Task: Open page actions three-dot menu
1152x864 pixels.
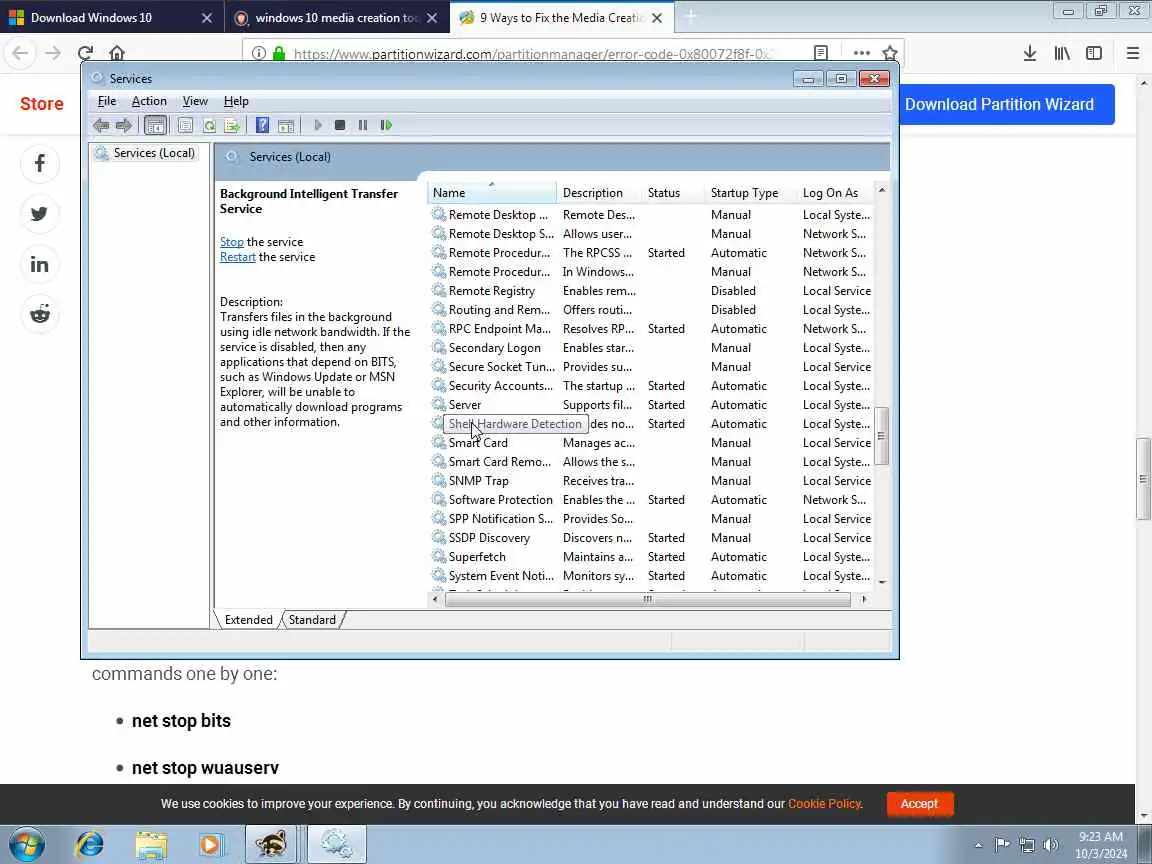Action: tap(862, 53)
